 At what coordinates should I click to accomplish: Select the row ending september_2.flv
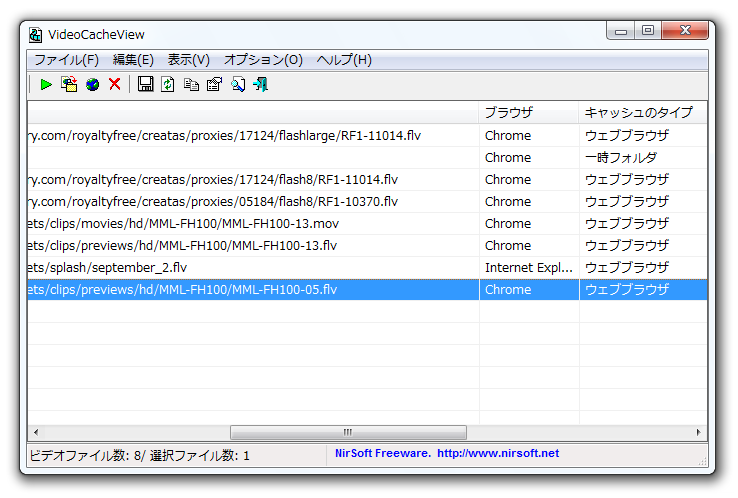click(367, 268)
